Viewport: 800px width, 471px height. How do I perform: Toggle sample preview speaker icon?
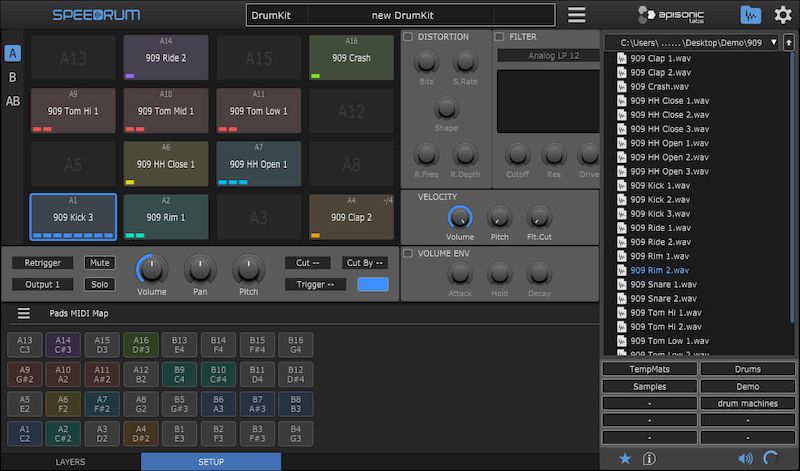tap(745, 458)
